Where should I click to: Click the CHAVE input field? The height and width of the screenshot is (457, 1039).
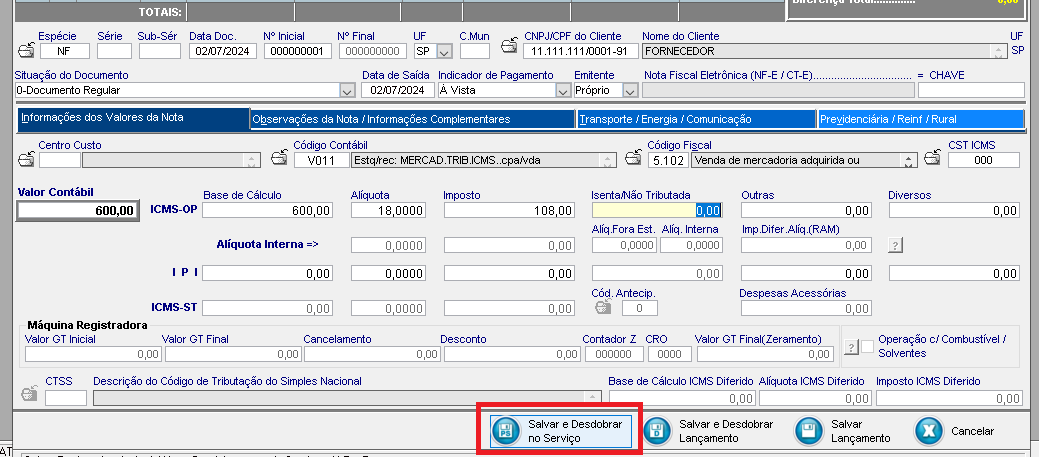pyautogui.click(x=971, y=90)
